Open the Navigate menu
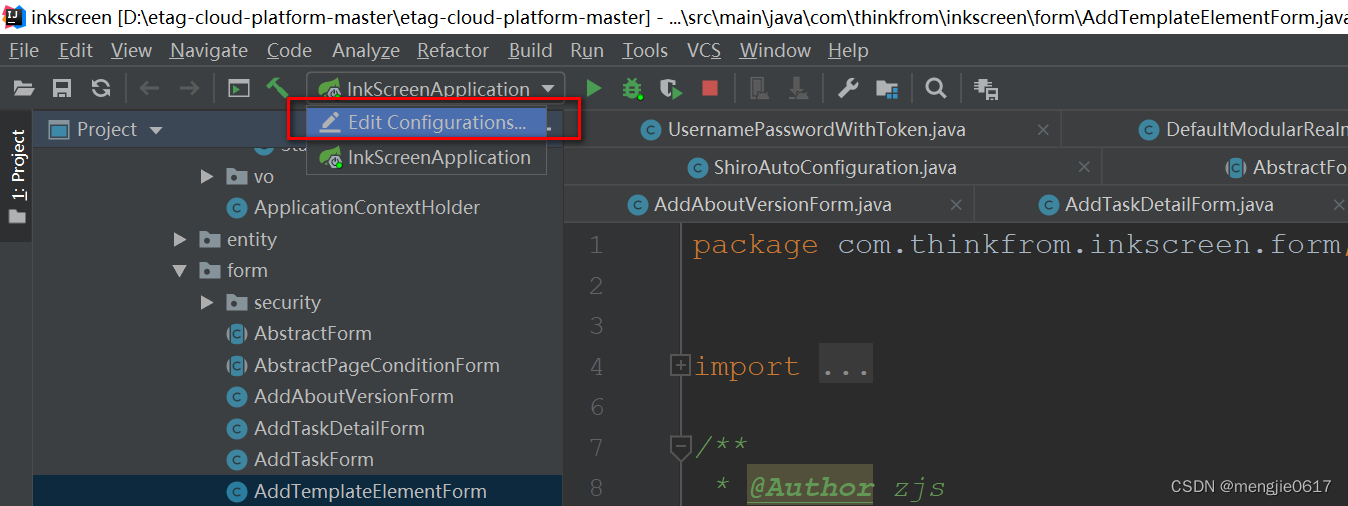Viewport: 1348px width, 506px height. click(x=209, y=50)
